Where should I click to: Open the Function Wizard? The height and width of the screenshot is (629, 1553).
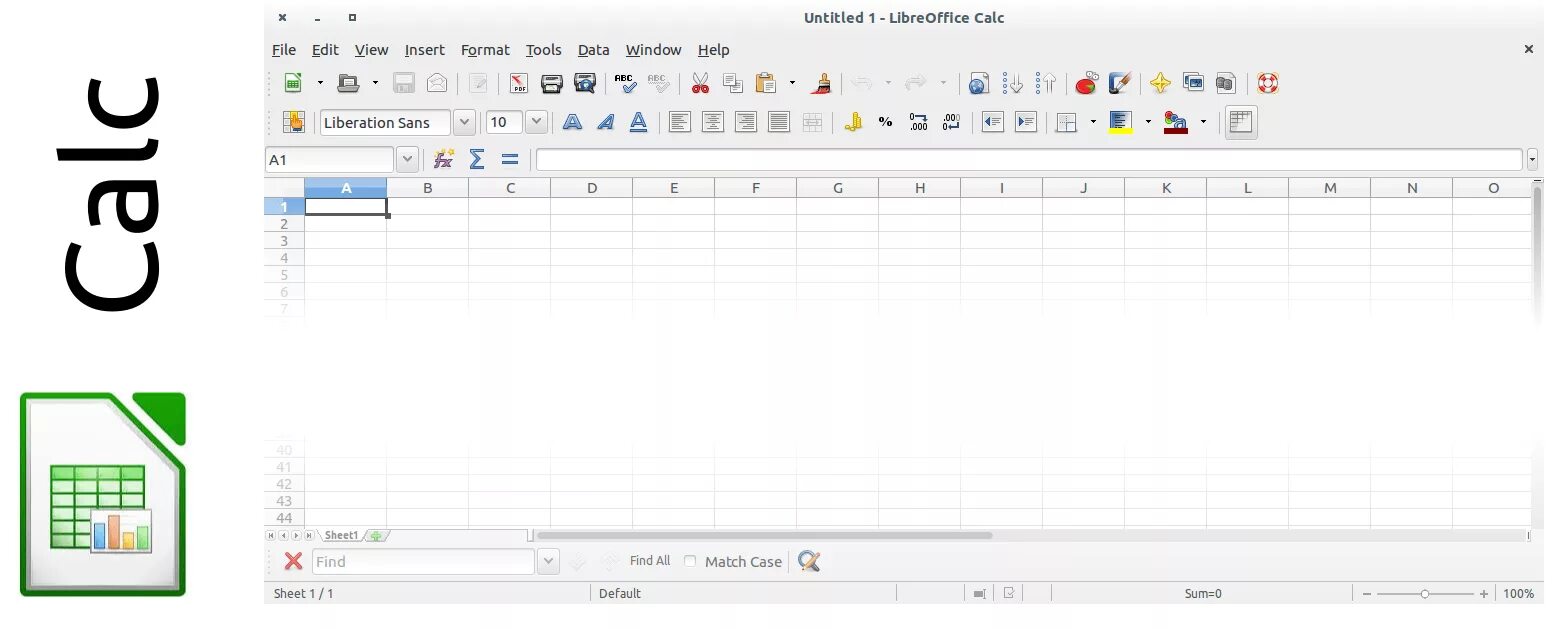[444, 159]
